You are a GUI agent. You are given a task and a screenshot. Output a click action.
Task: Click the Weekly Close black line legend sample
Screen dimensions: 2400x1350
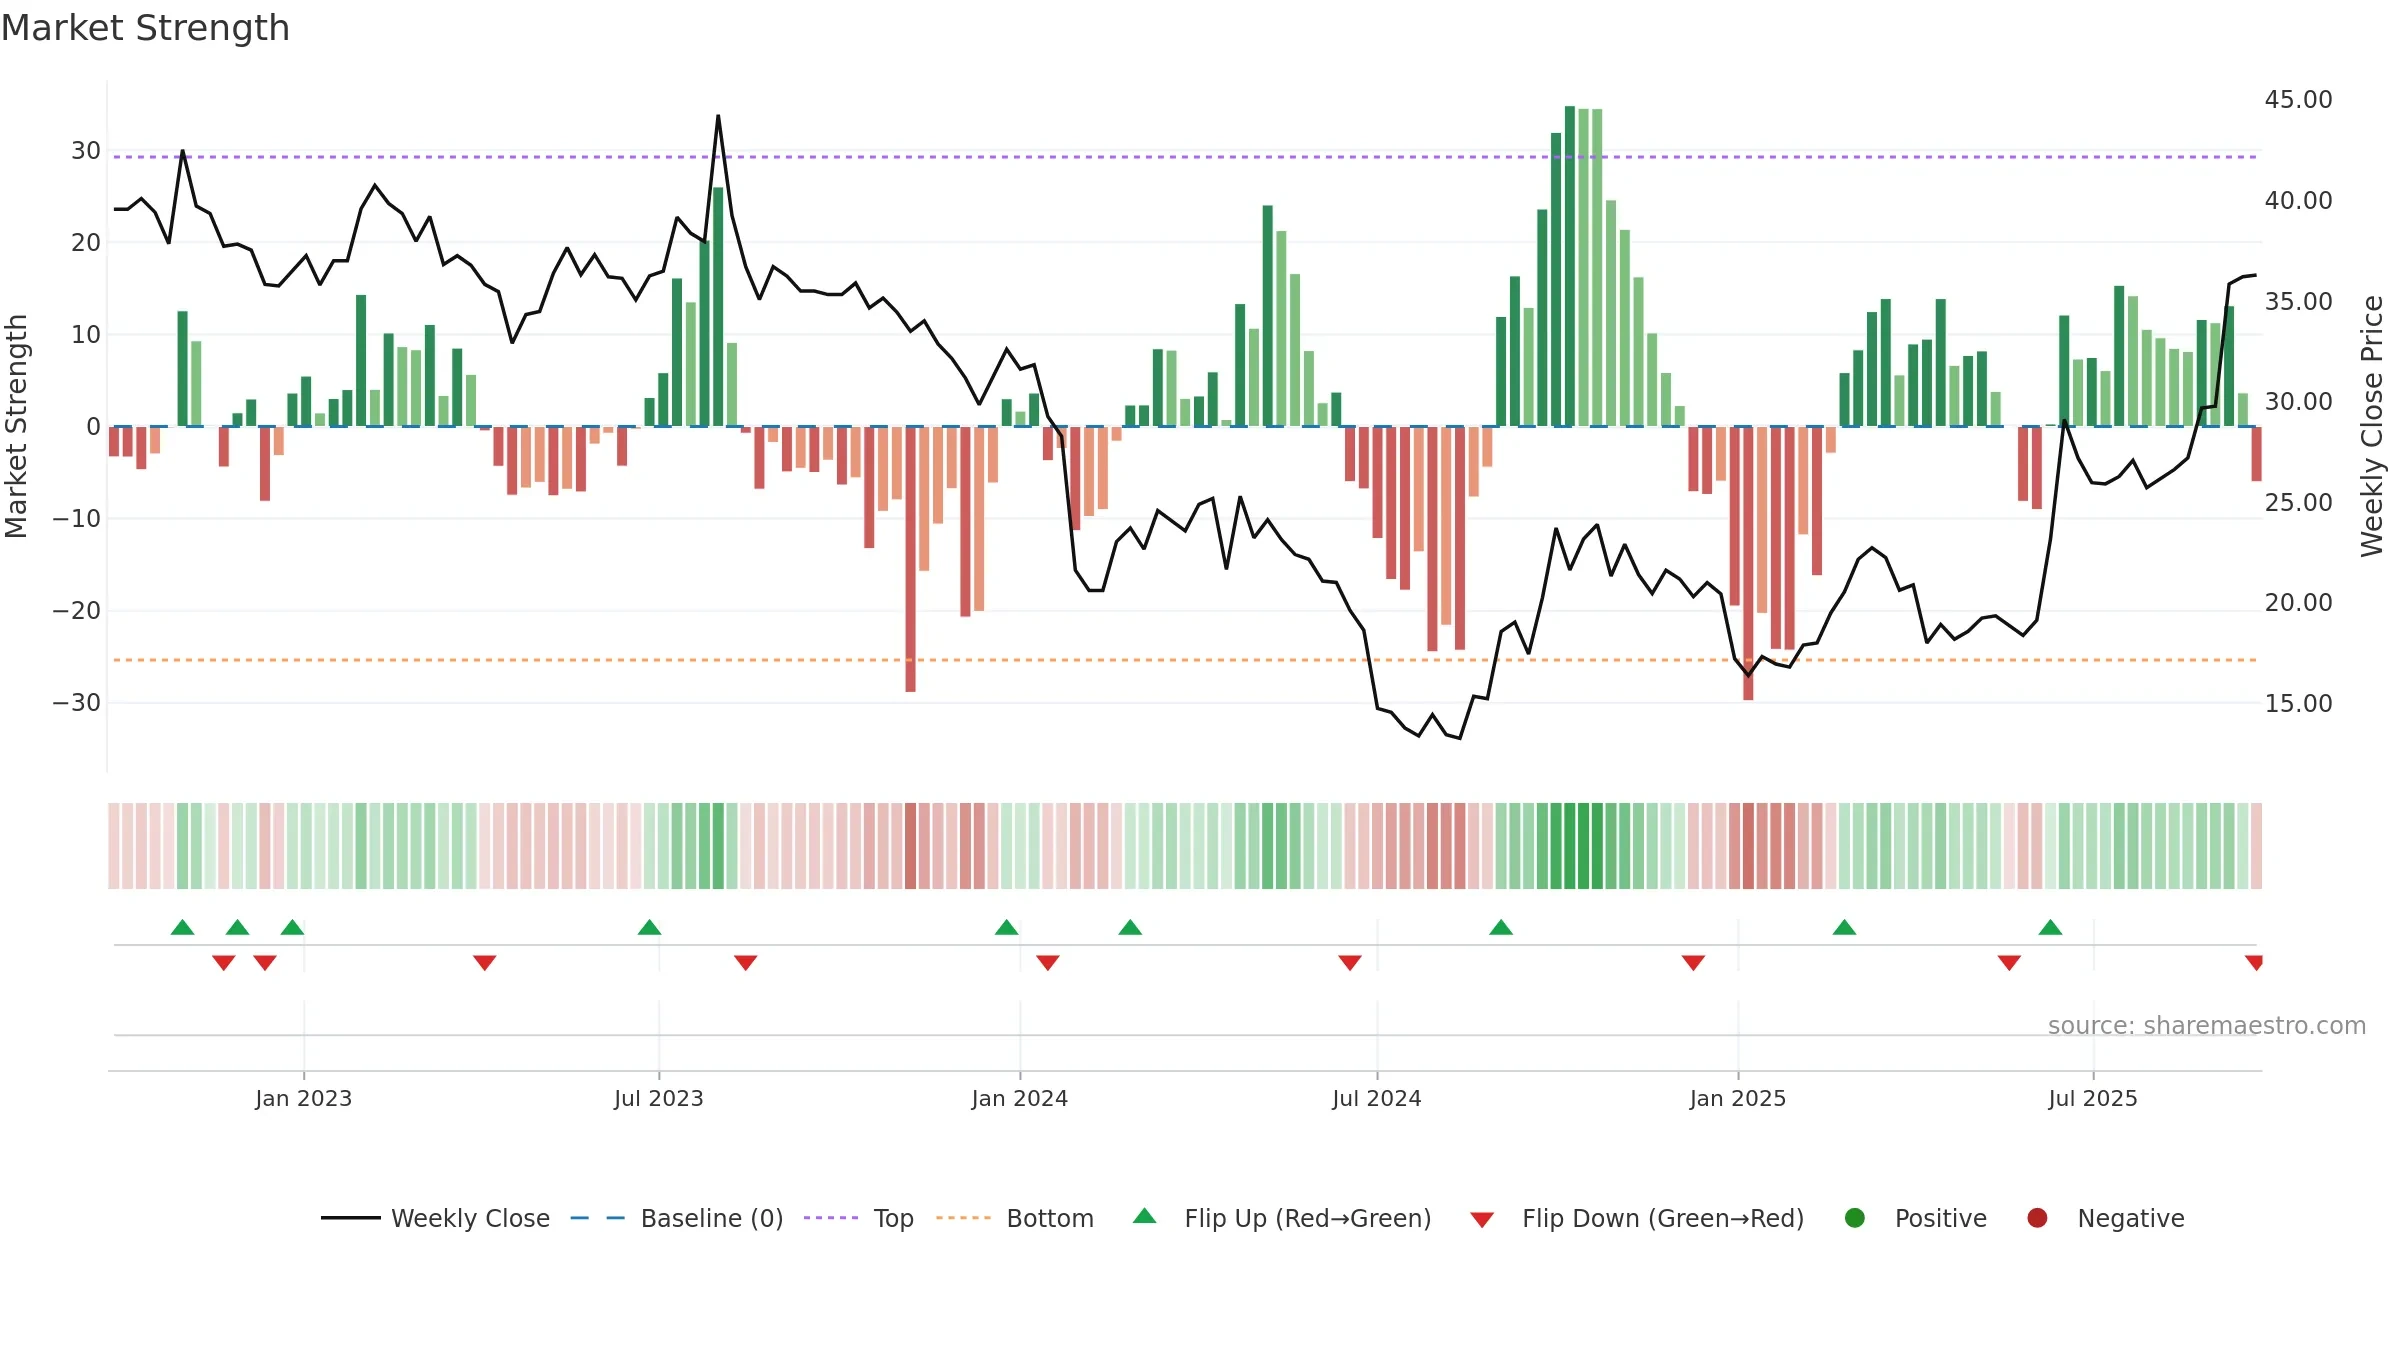coord(351,1218)
